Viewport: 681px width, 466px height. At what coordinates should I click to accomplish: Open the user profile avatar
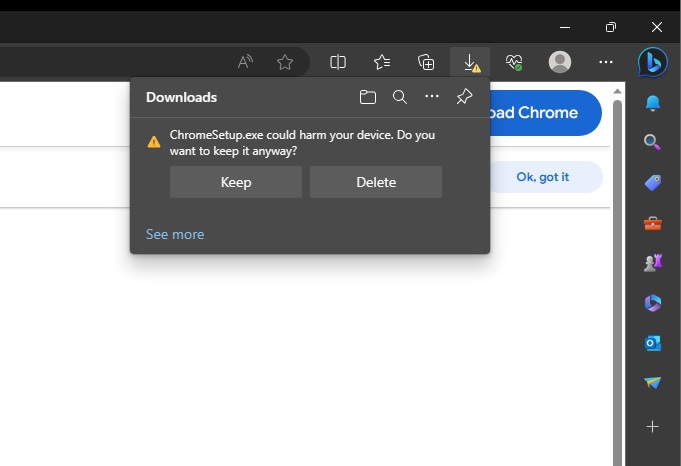560,62
